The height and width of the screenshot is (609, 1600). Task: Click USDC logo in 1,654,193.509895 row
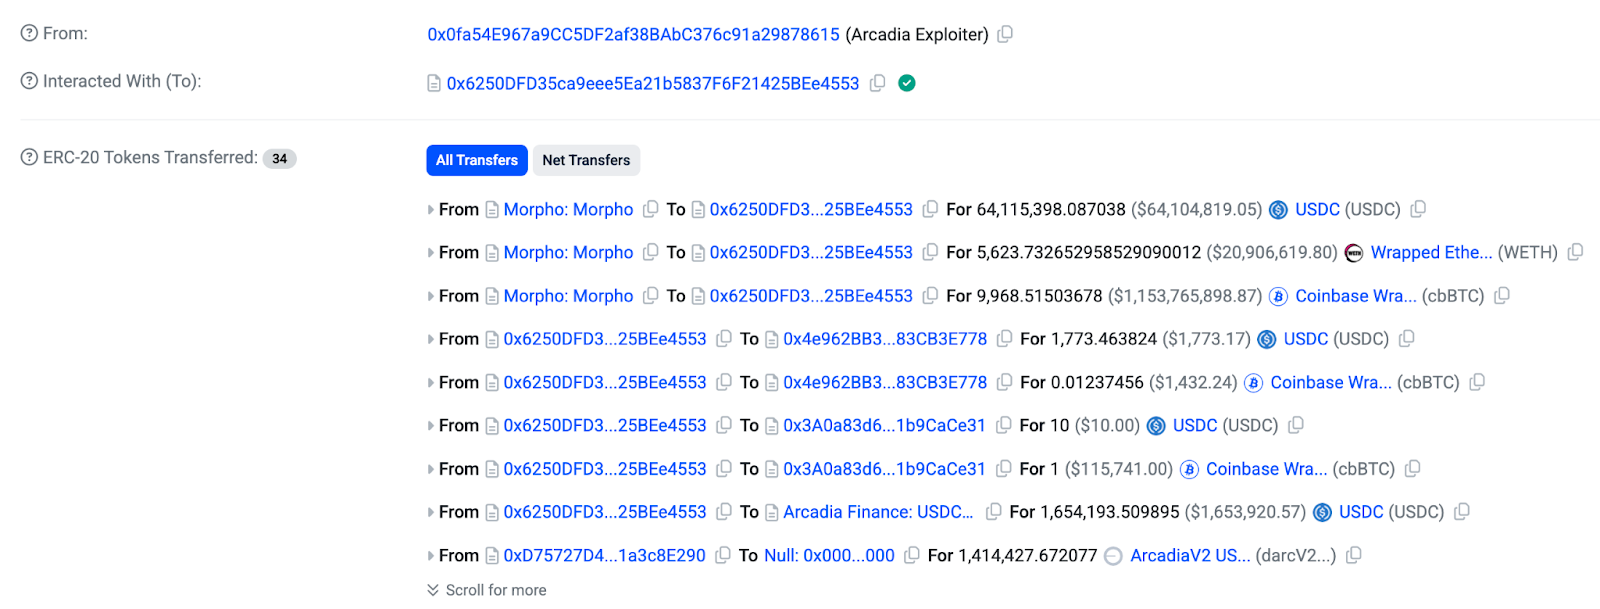pos(1322,512)
